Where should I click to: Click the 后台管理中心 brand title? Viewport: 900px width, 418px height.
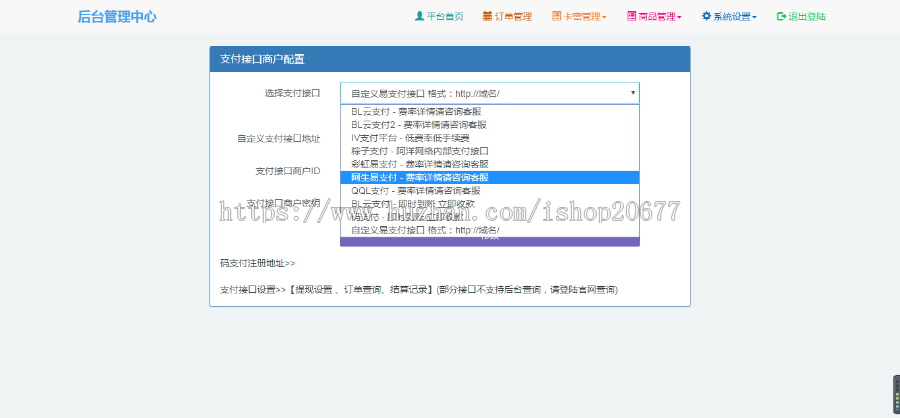pyautogui.click(x=117, y=17)
